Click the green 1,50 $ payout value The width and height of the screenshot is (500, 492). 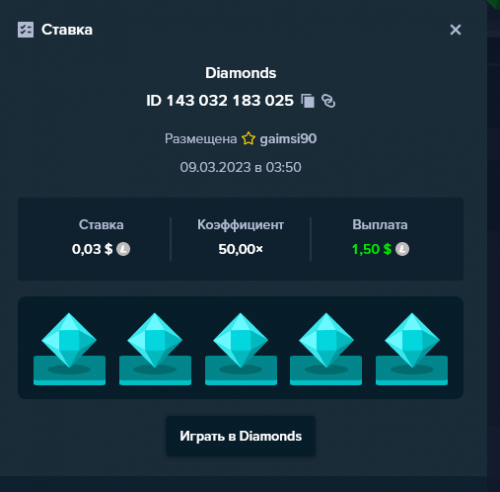click(x=372, y=249)
